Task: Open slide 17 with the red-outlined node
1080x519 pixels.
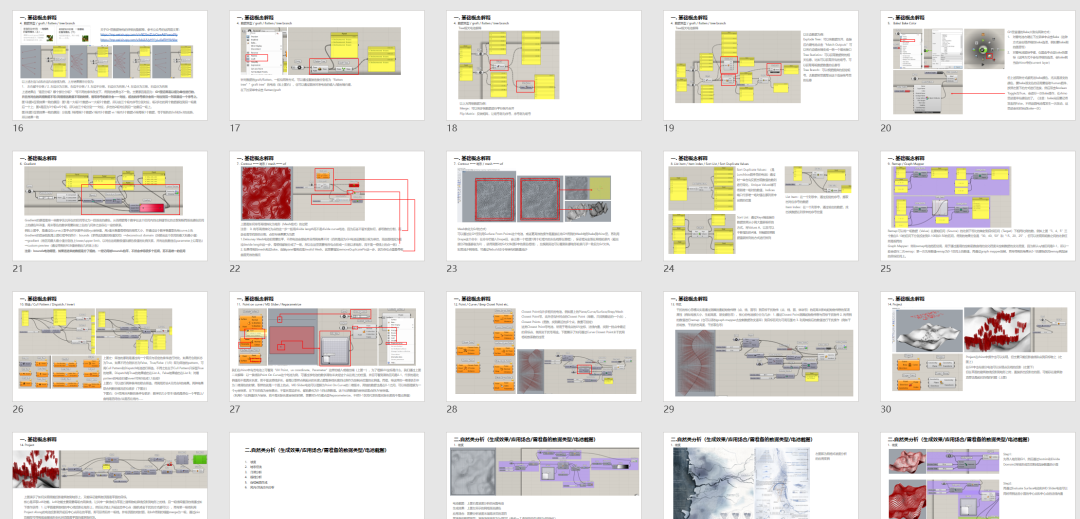Action: coord(323,58)
